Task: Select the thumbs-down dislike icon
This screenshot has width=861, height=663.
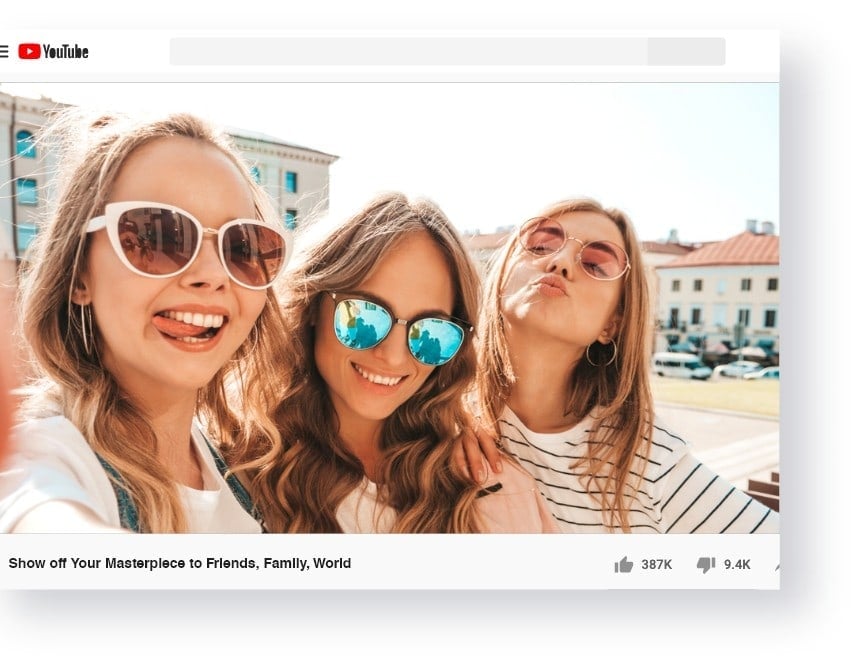Action: (x=707, y=564)
